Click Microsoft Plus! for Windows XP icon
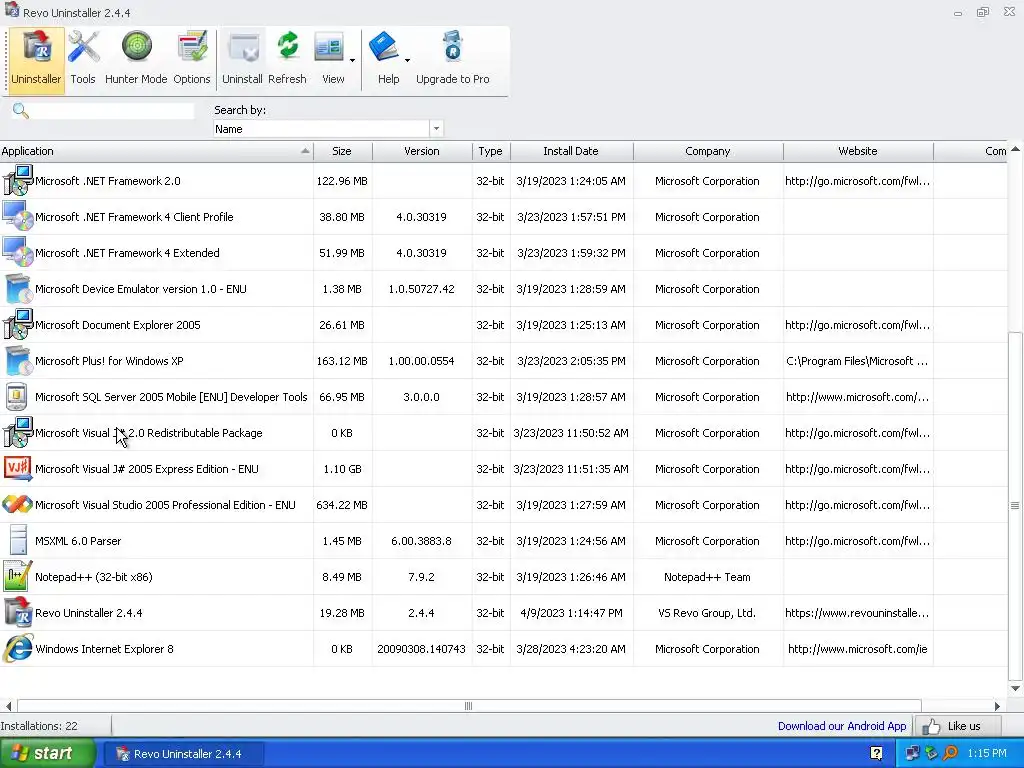This screenshot has height=768, width=1024. (x=18, y=360)
